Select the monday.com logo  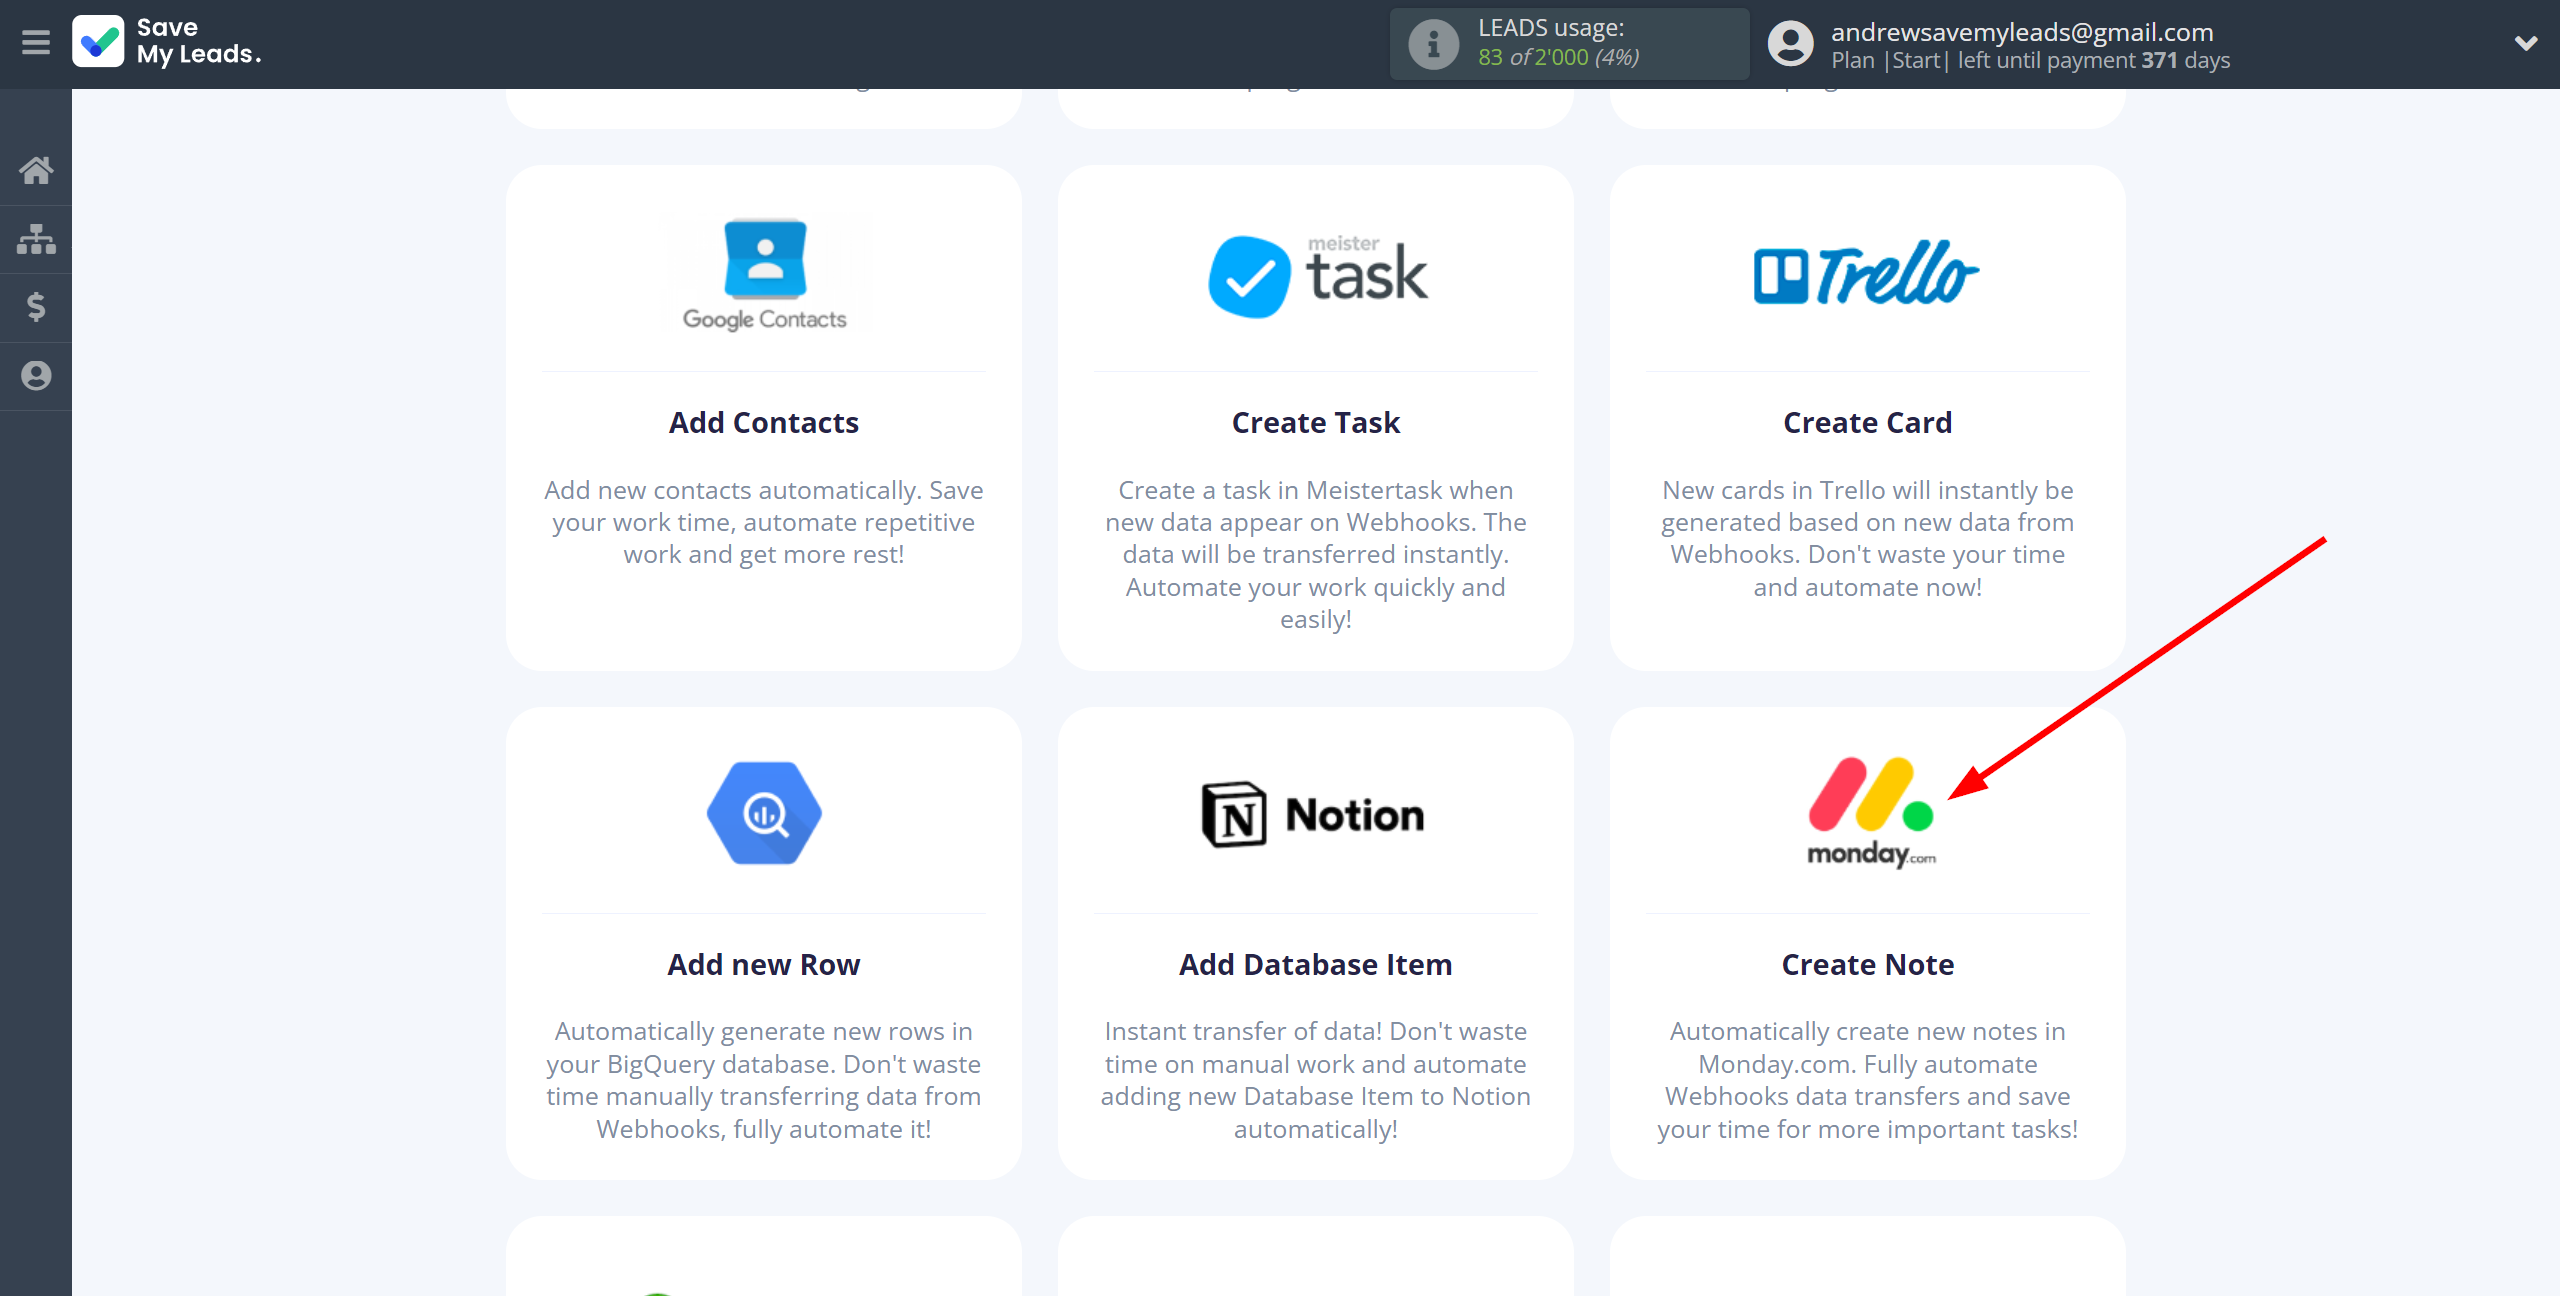[1870, 812]
